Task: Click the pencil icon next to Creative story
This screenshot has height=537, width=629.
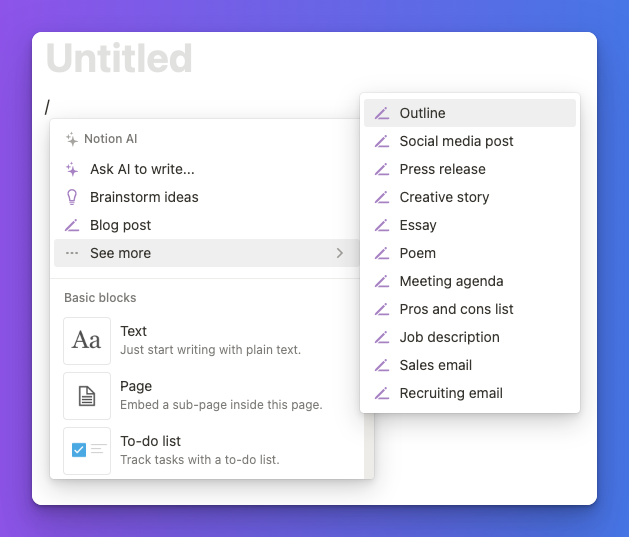Action: [382, 197]
